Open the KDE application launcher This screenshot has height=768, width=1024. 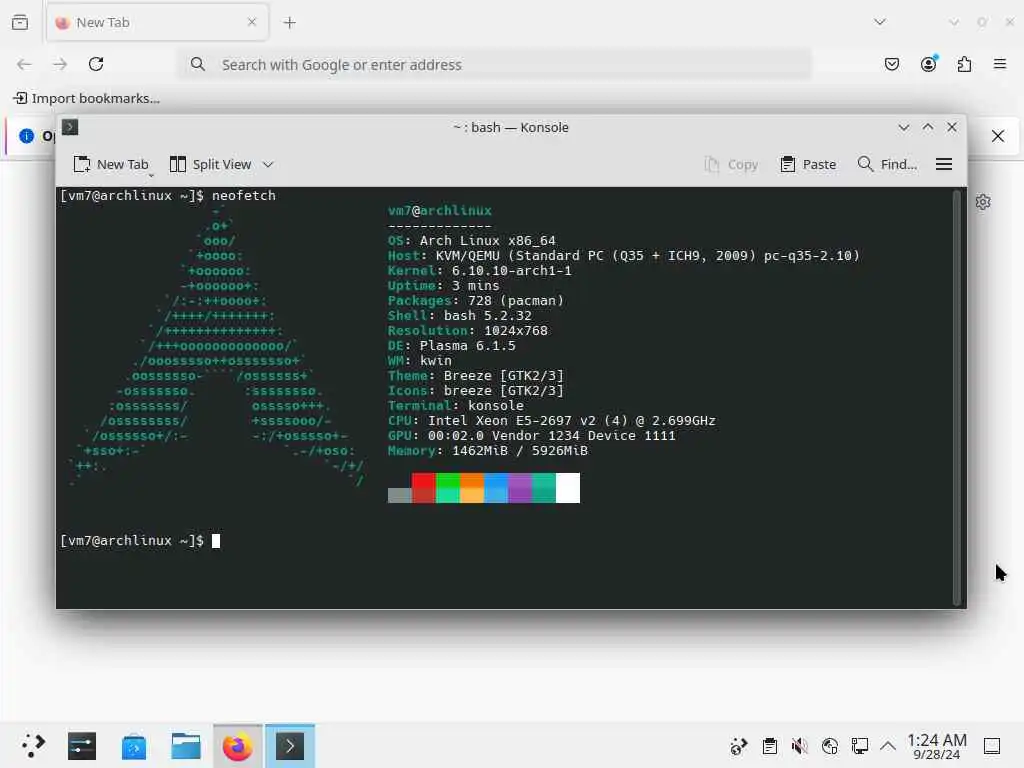32,746
